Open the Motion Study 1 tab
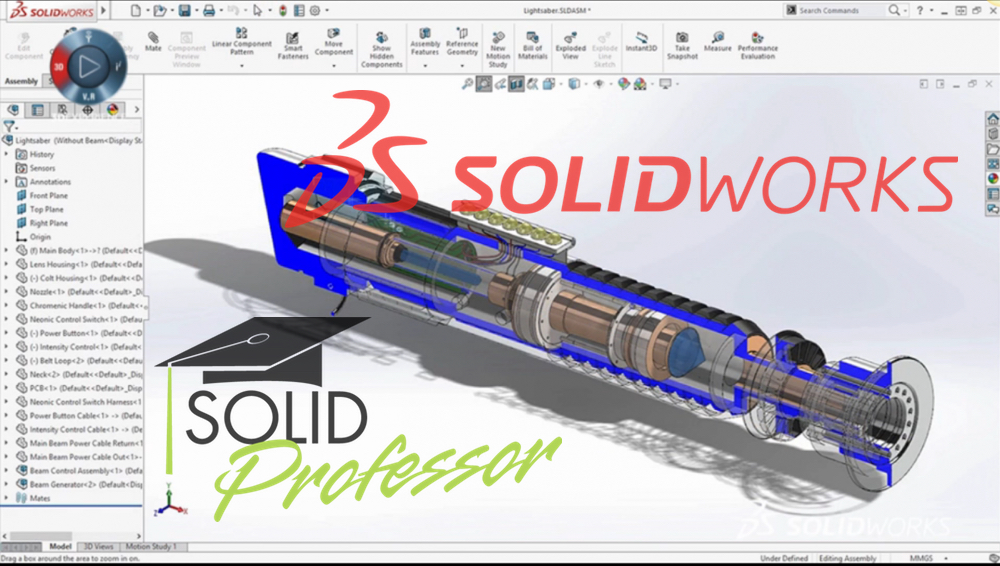 tap(151, 546)
